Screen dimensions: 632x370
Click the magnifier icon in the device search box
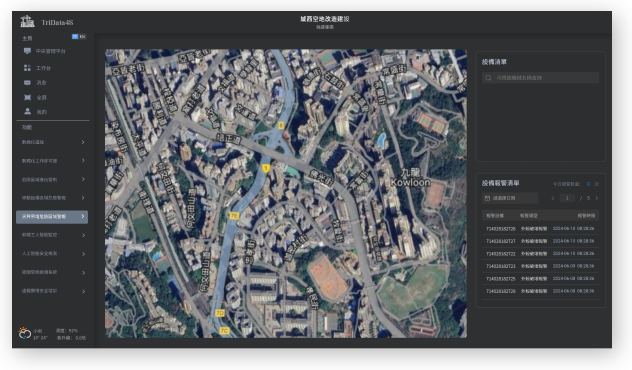coord(488,78)
